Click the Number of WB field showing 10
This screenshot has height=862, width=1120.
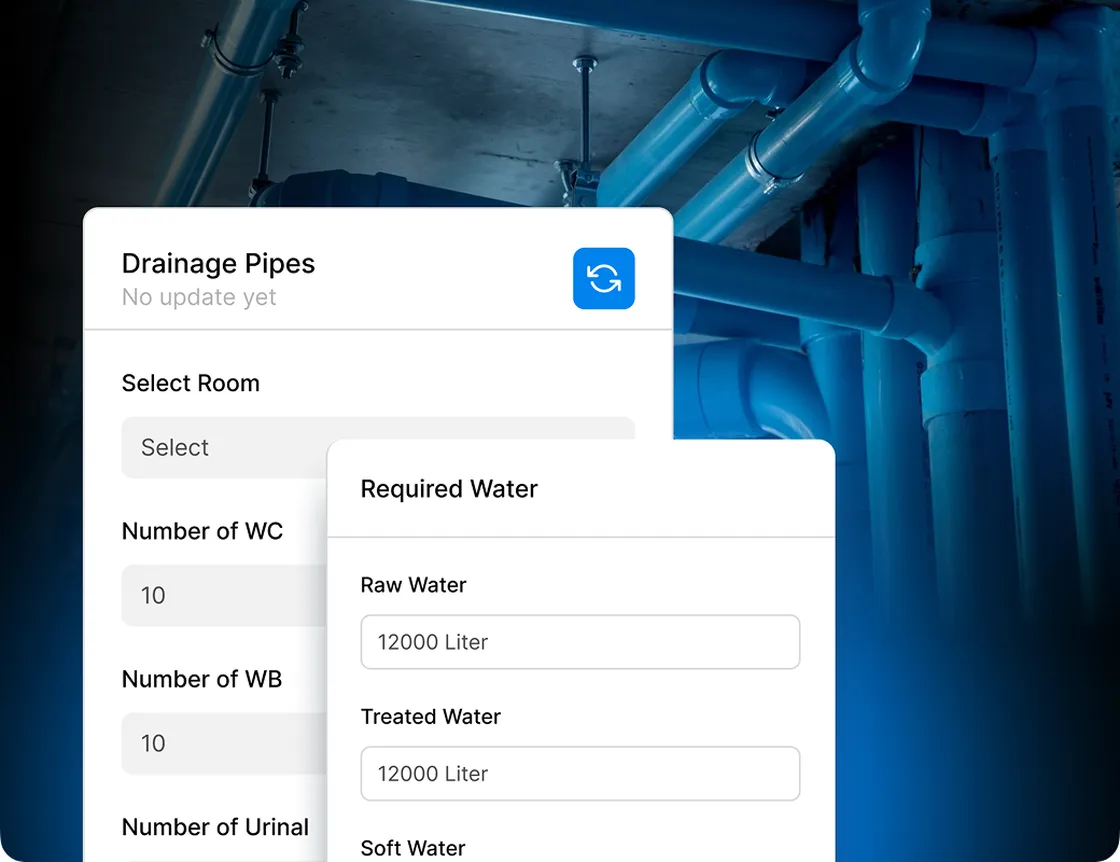click(x=224, y=743)
